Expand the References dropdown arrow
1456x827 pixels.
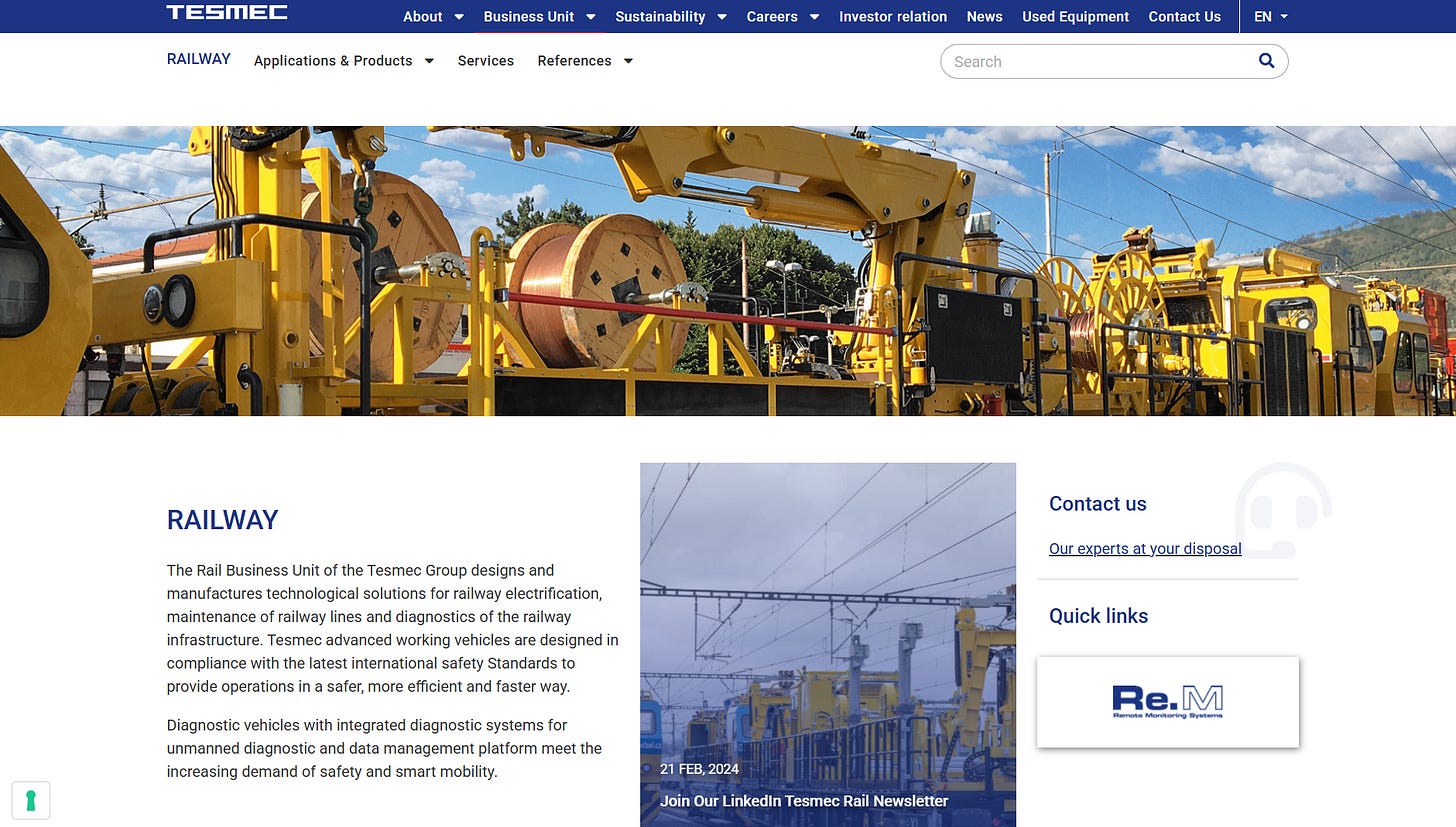(x=628, y=61)
